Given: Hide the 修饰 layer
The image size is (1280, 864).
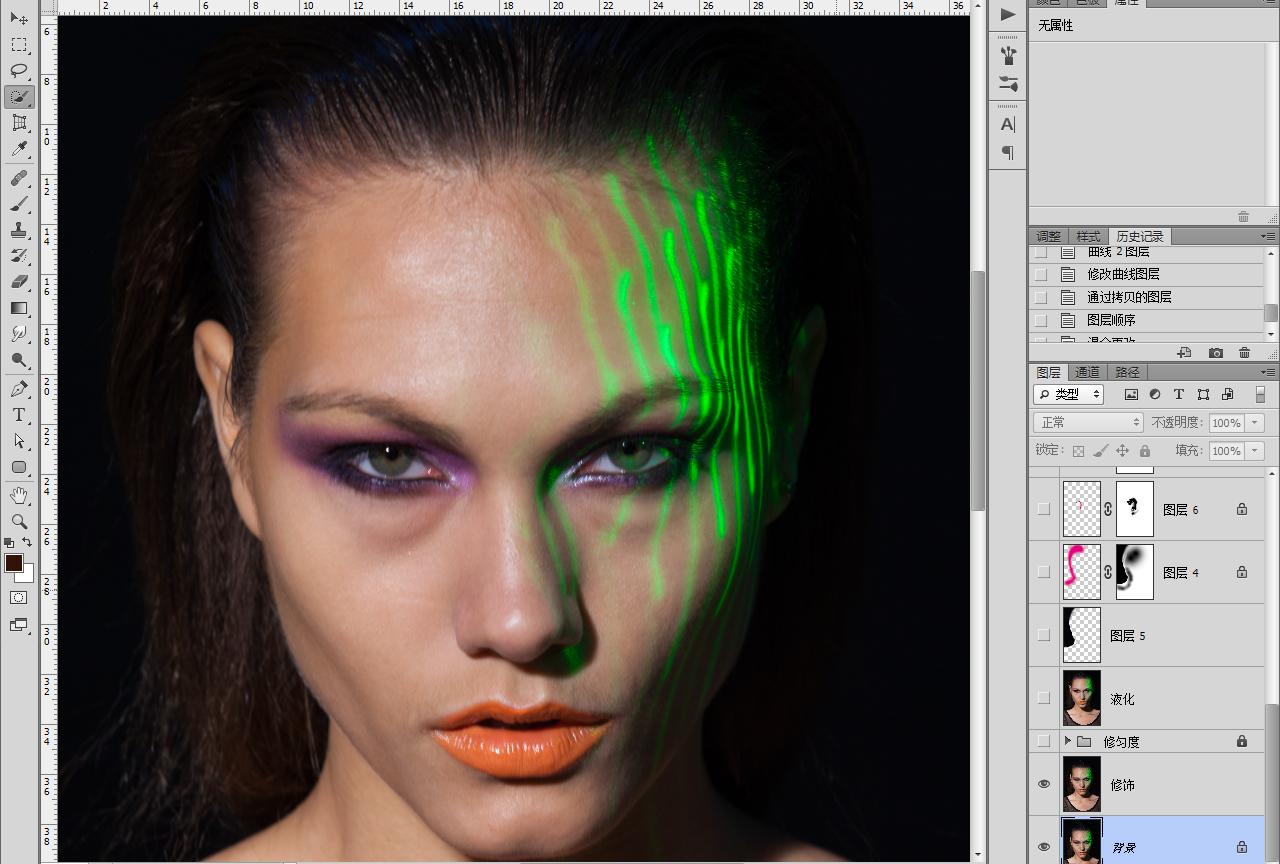Looking at the screenshot, I should 1044,784.
